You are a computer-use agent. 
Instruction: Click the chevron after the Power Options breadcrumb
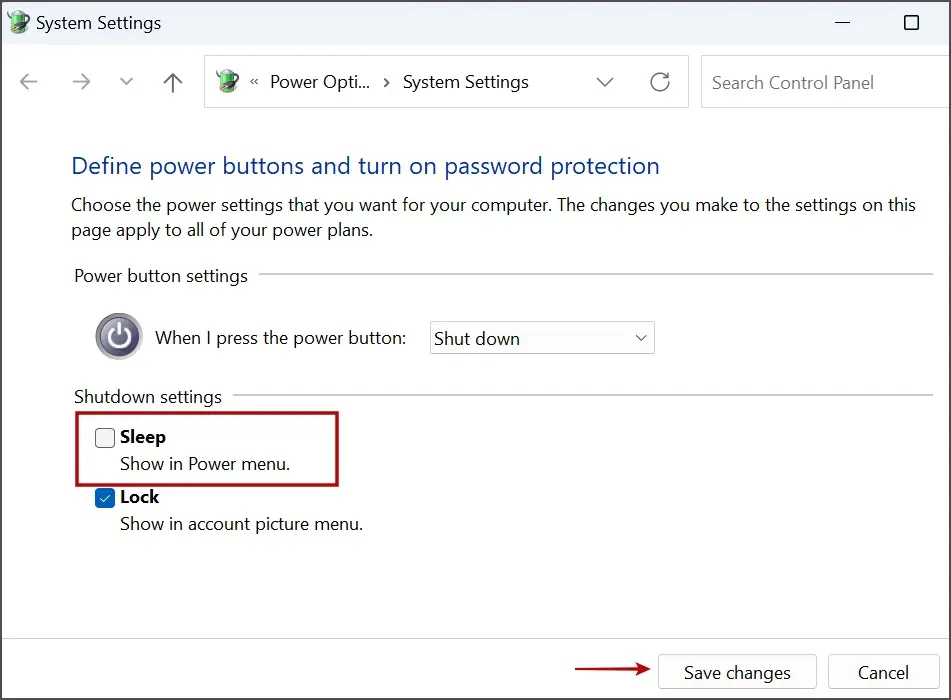385,82
